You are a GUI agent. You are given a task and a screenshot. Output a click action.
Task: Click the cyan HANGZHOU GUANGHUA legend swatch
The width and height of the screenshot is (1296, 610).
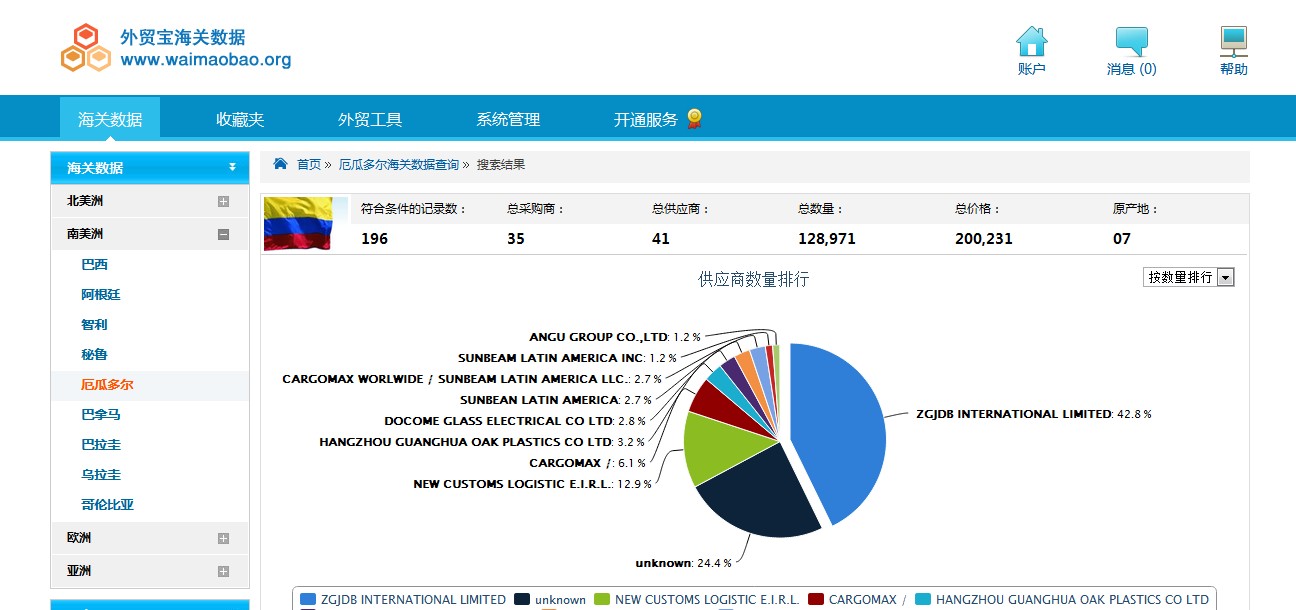pyautogui.click(x=923, y=599)
